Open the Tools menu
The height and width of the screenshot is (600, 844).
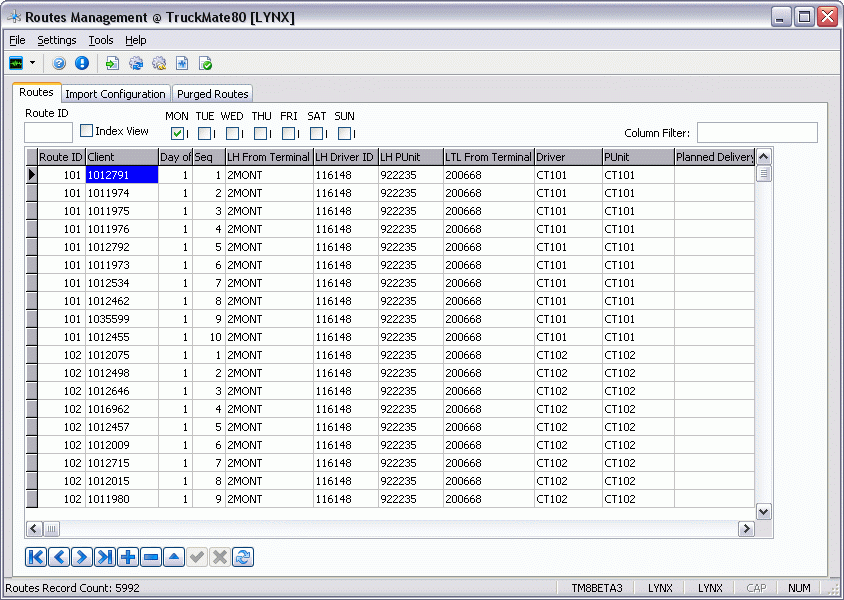[x=101, y=40]
